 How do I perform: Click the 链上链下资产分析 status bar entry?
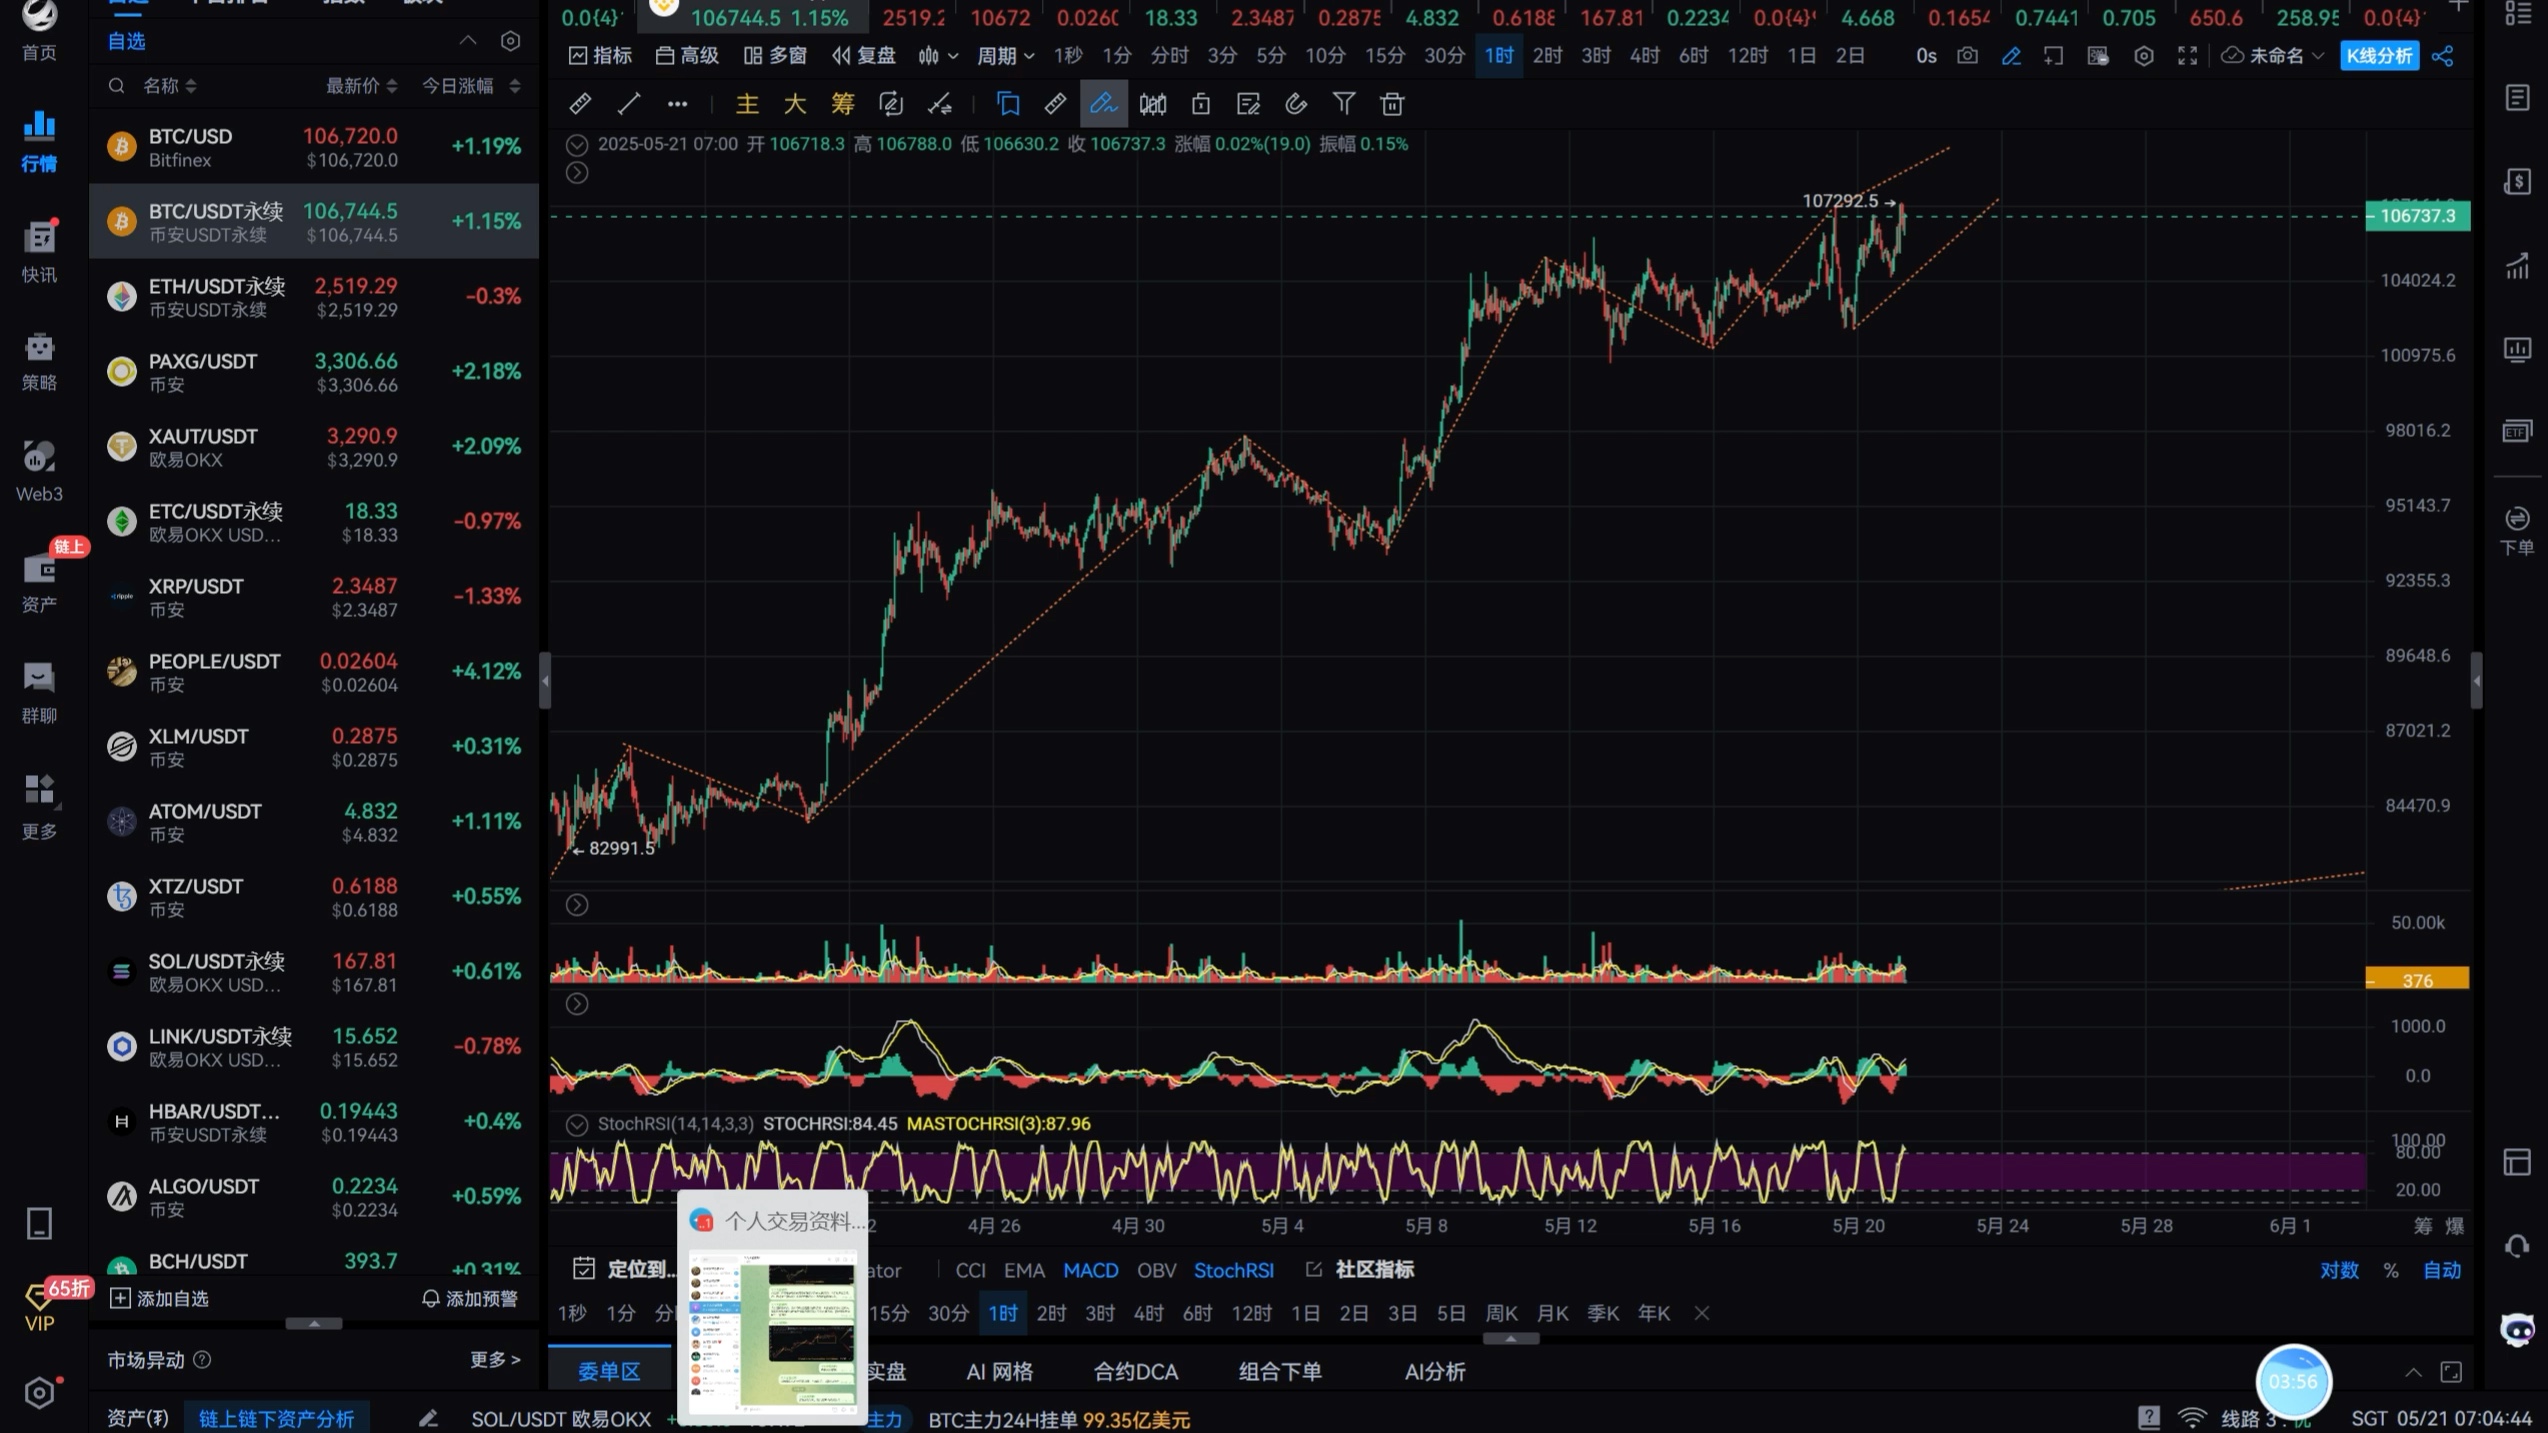[276, 1419]
